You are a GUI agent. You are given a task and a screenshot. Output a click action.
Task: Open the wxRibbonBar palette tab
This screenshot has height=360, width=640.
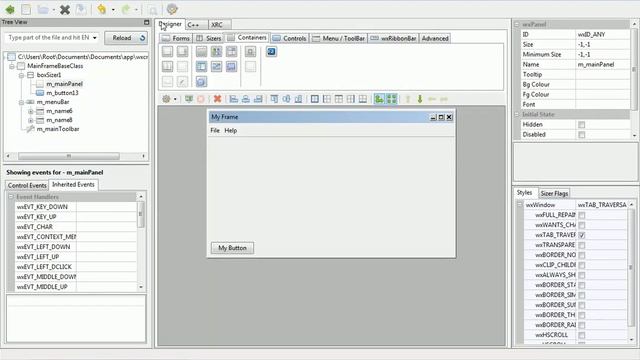point(393,38)
